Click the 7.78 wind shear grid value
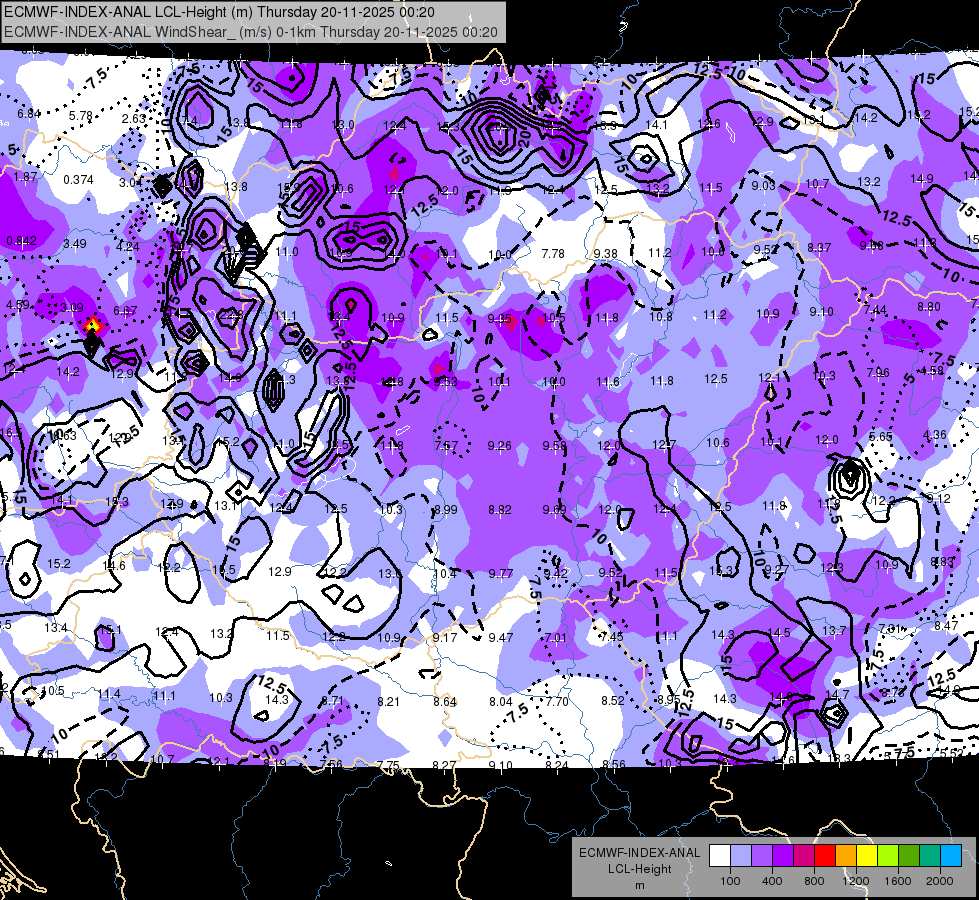Image resolution: width=979 pixels, height=900 pixels. coord(553,253)
